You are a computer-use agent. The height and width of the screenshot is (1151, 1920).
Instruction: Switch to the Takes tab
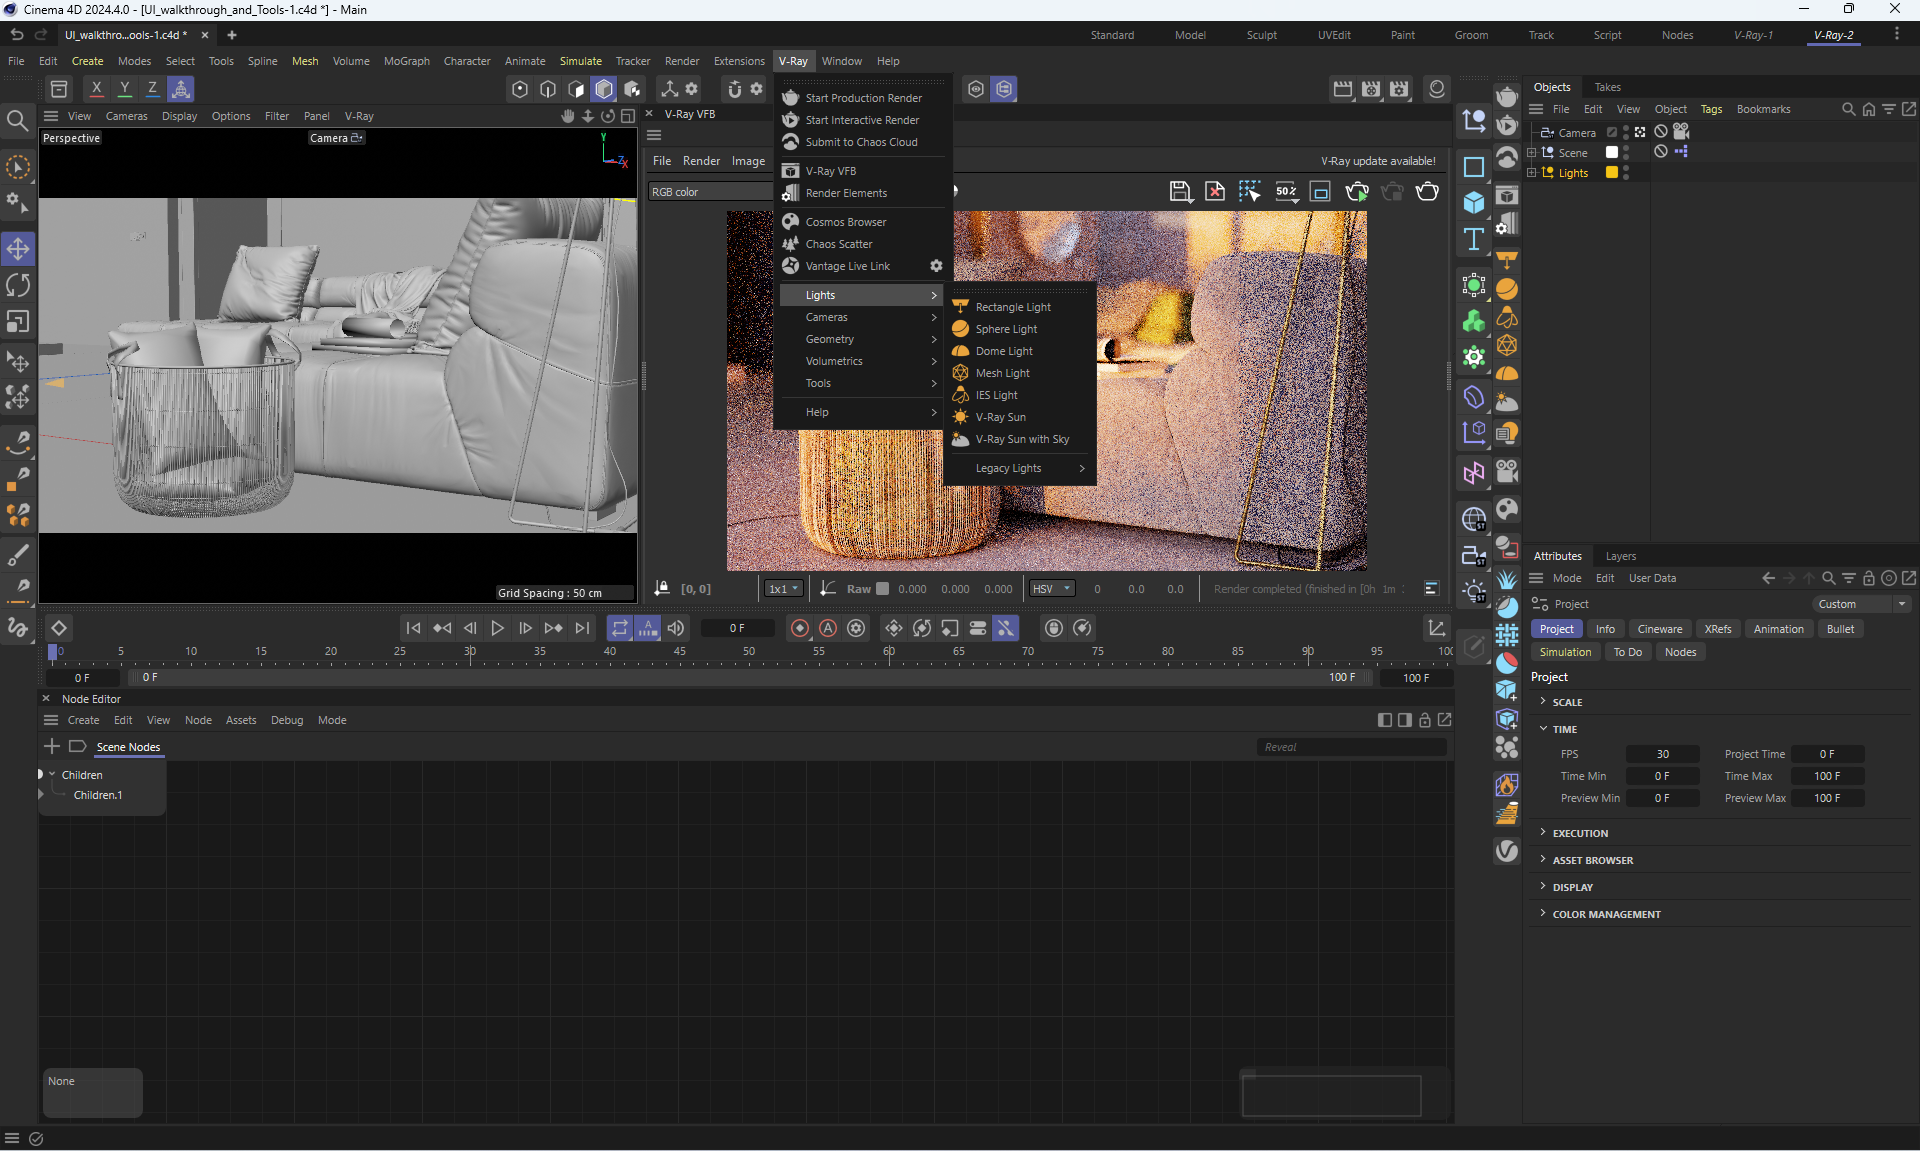point(1607,87)
